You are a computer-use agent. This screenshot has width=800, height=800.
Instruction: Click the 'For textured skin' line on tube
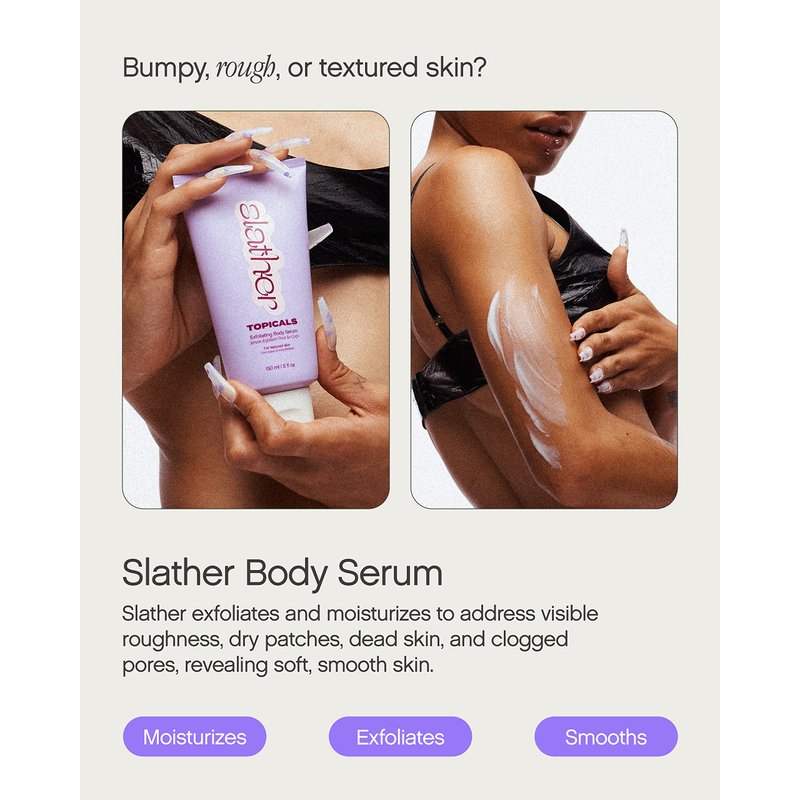(277, 347)
